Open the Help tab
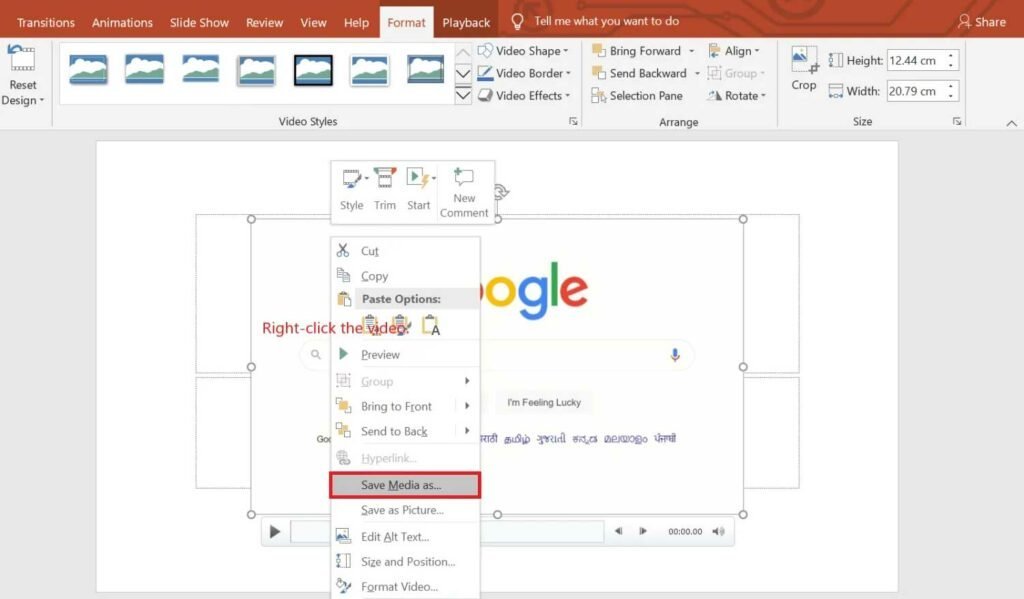 coord(357,22)
